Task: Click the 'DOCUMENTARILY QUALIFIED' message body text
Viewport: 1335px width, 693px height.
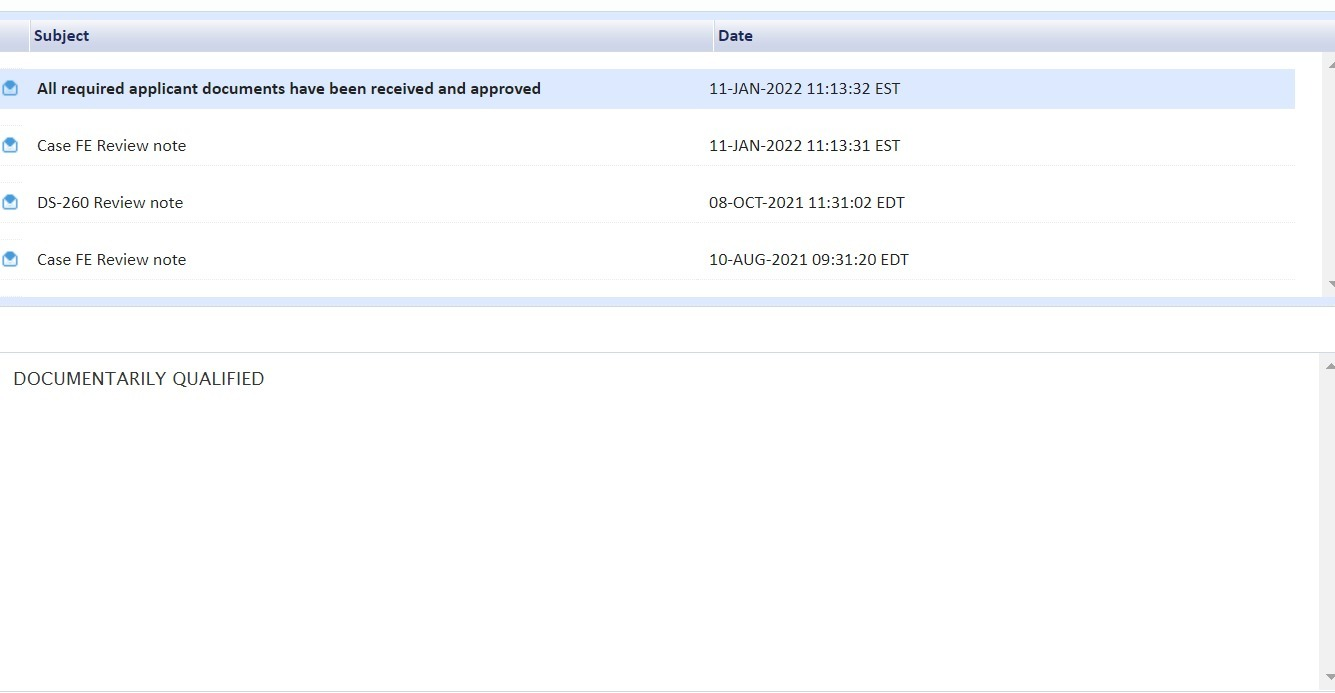Action: click(x=139, y=379)
